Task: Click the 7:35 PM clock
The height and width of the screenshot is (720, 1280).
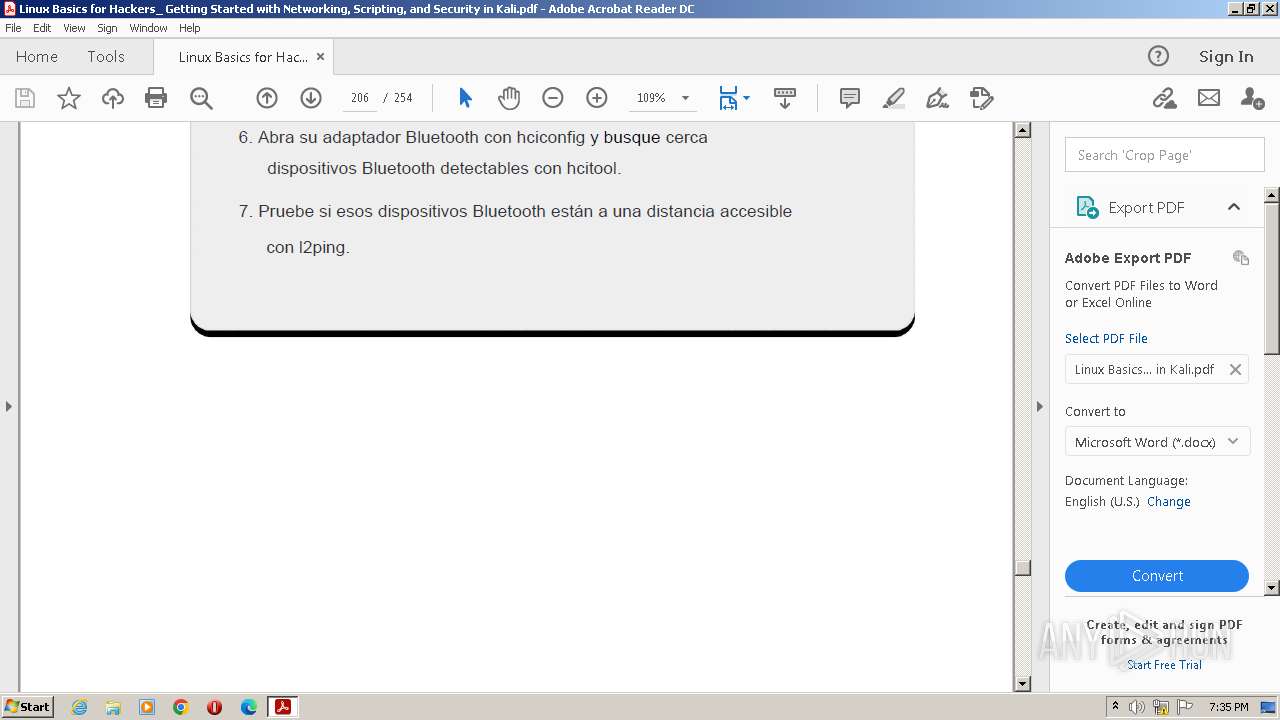Action: [1228, 707]
